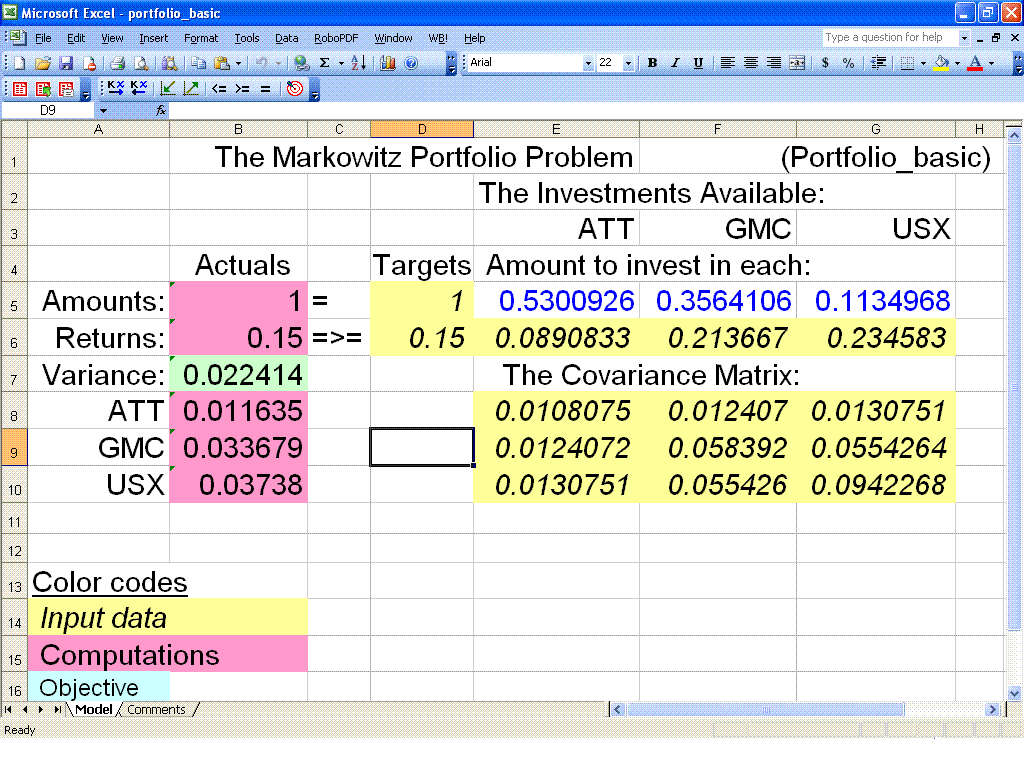Print the sheet using the printer icon
This screenshot has height=768, width=1024.
(x=118, y=63)
